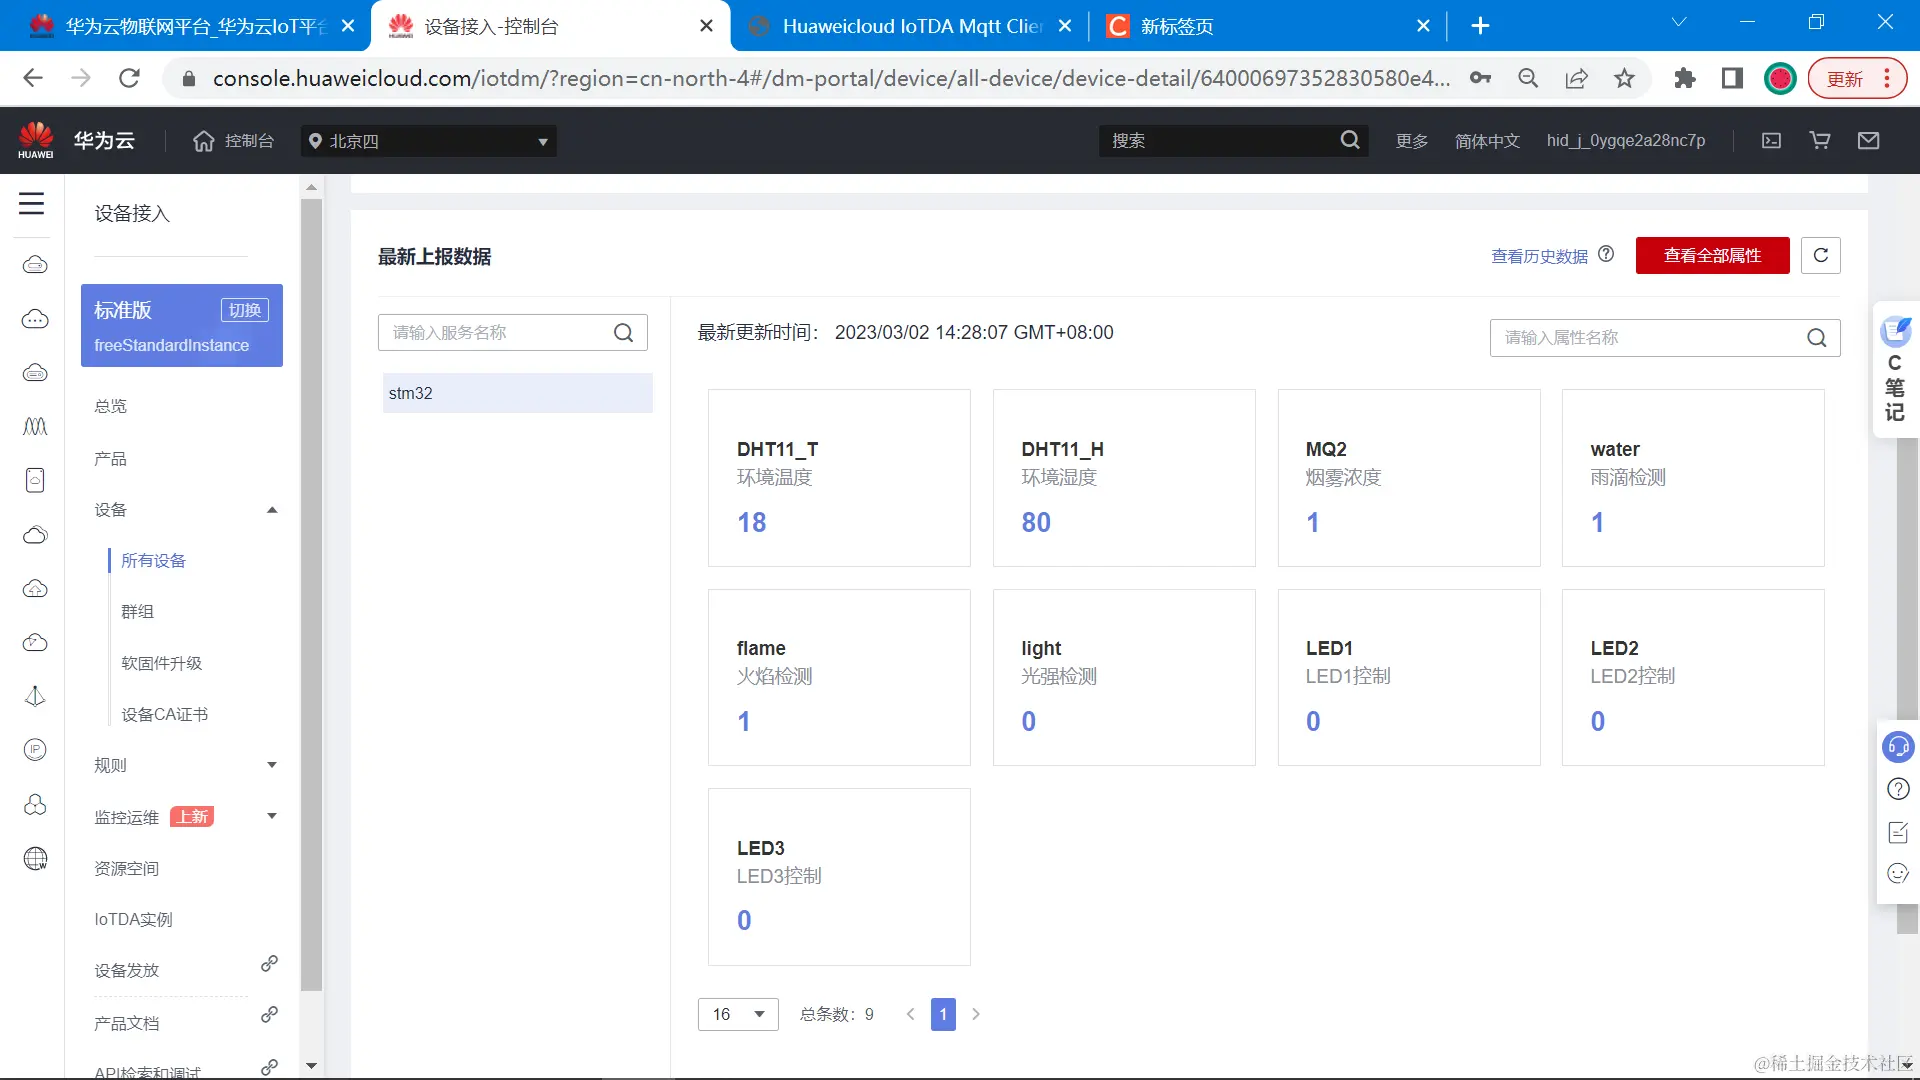Image resolution: width=1920 pixels, height=1080 pixels.
Task: Click the share page icon in address bar
Action: coord(1577,78)
